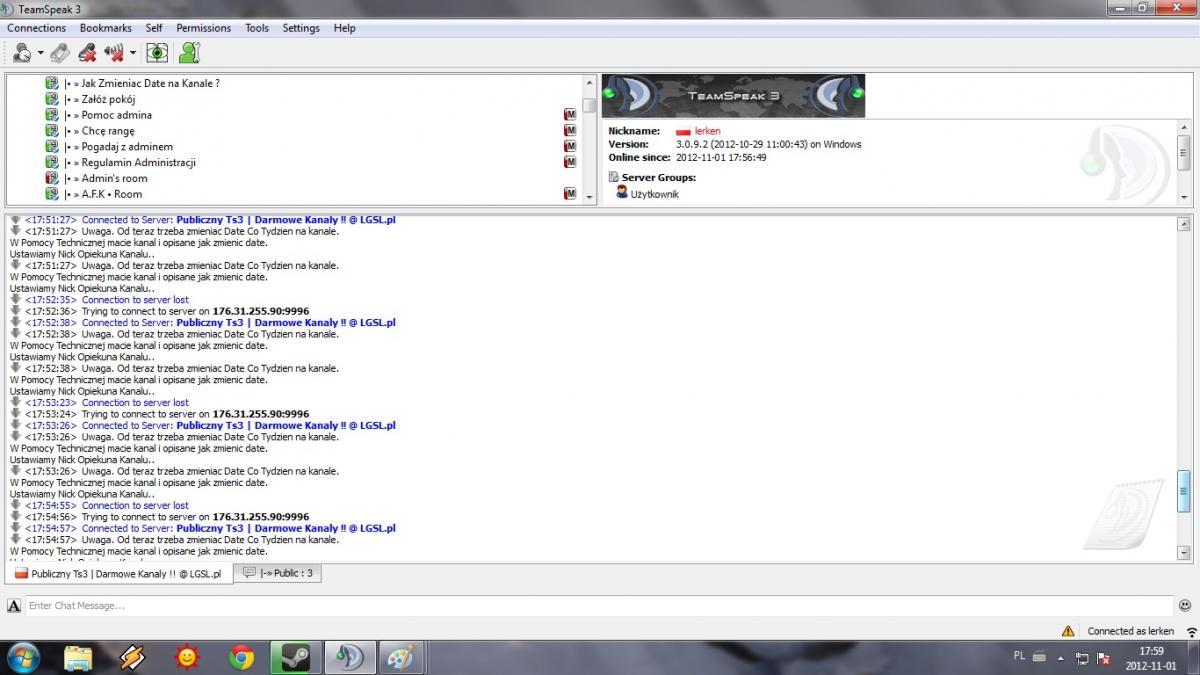Open Windows Explorer from the taskbar

(x=79, y=658)
